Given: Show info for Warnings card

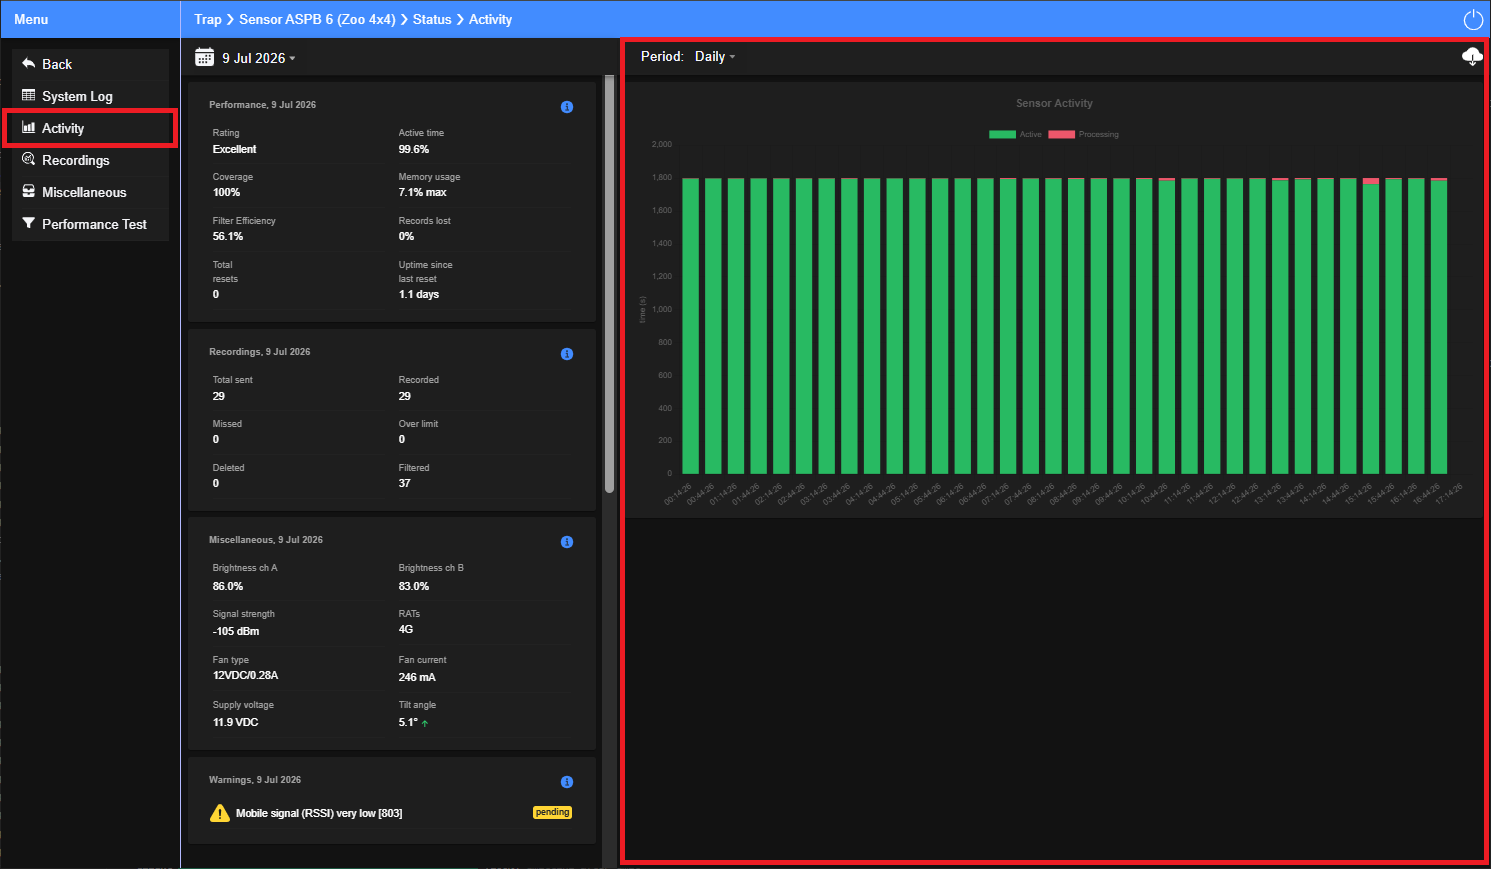Looking at the screenshot, I should coord(567,782).
